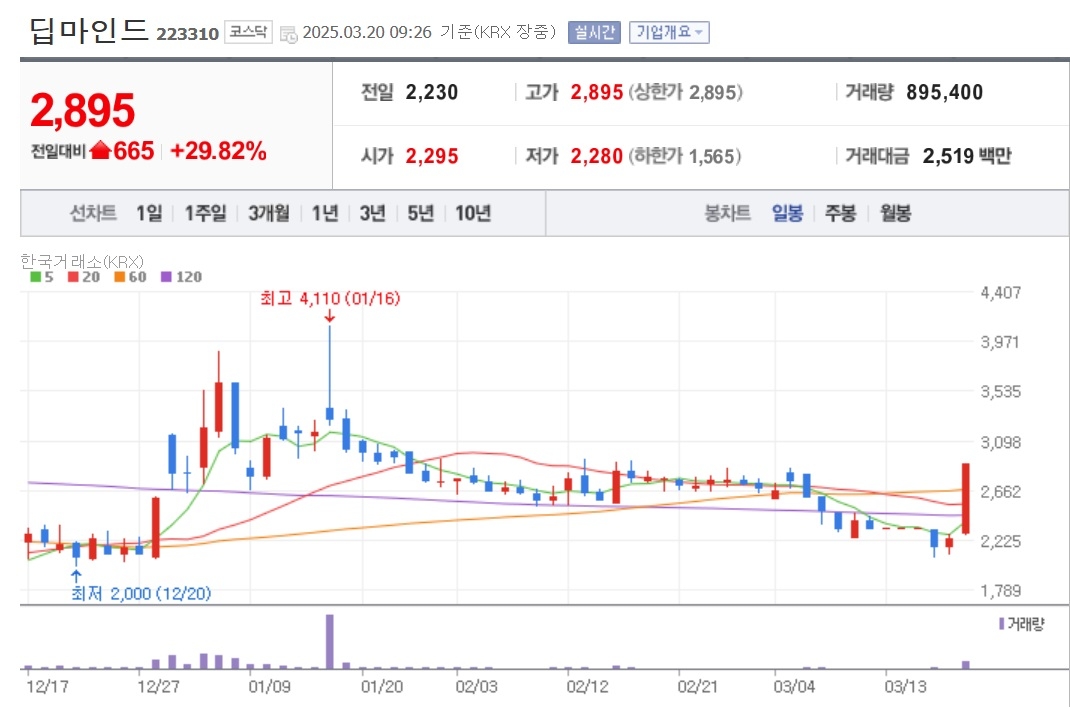
Task: Click the orange 60-day moving average swatch
Action: (119, 276)
